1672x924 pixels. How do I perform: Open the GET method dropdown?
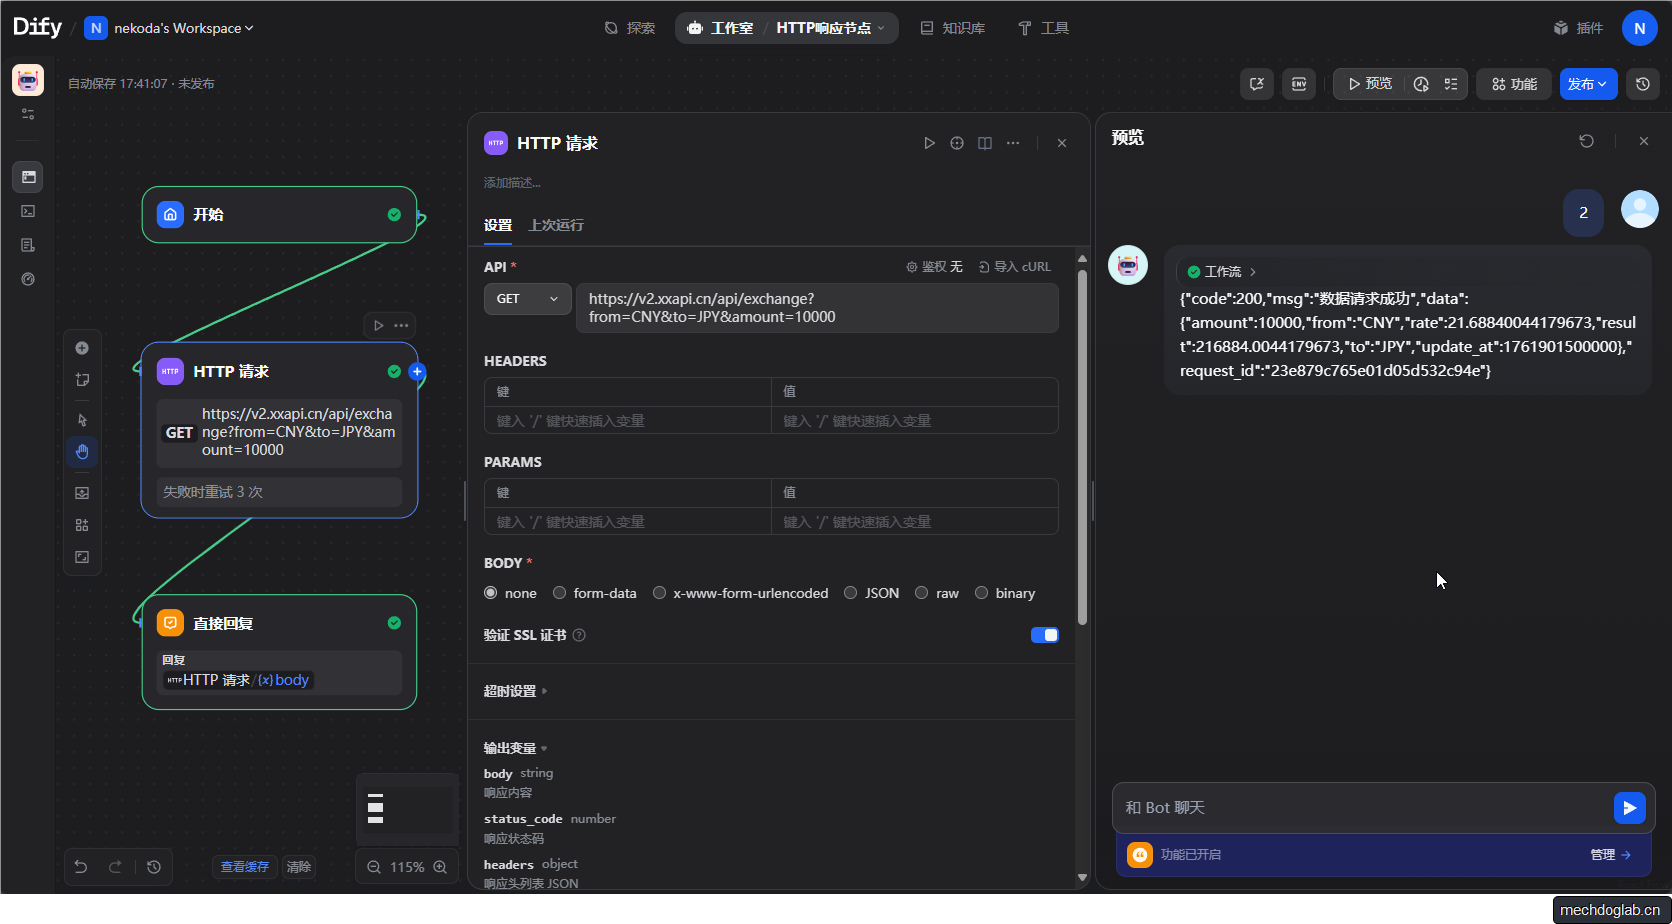coord(527,298)
